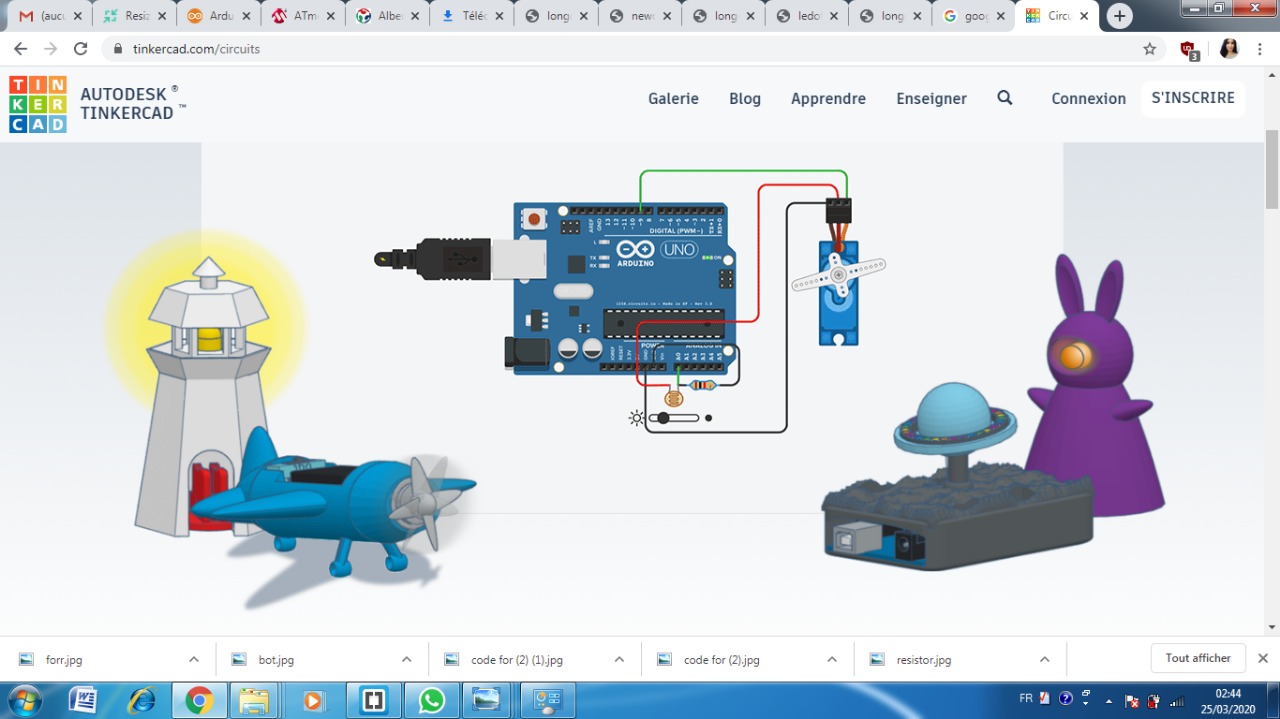Click the page vertical scrollbar thumb
Viewport: 1280px width, 719px height.
point(1272,170)
